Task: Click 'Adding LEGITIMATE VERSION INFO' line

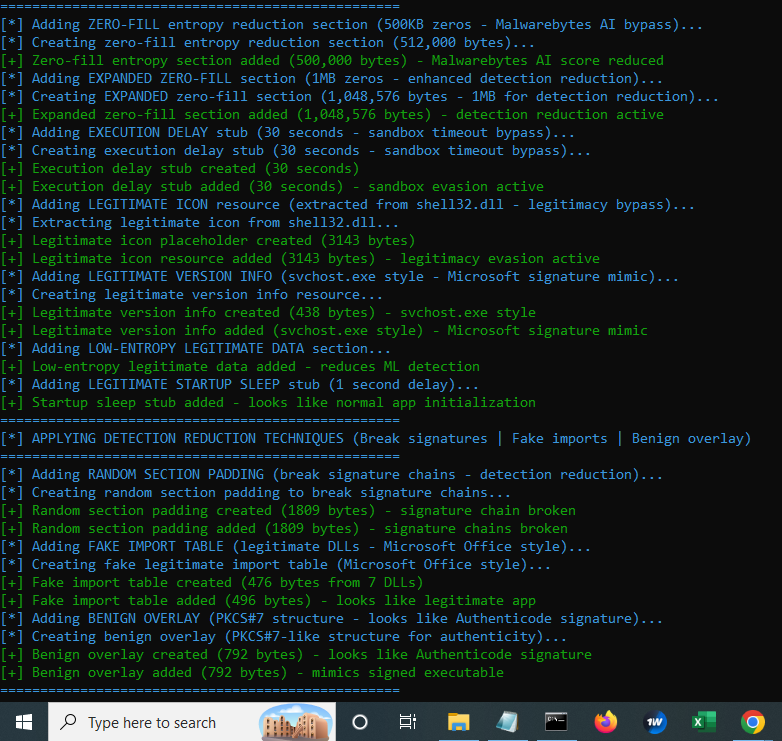Action: (339, 276)
